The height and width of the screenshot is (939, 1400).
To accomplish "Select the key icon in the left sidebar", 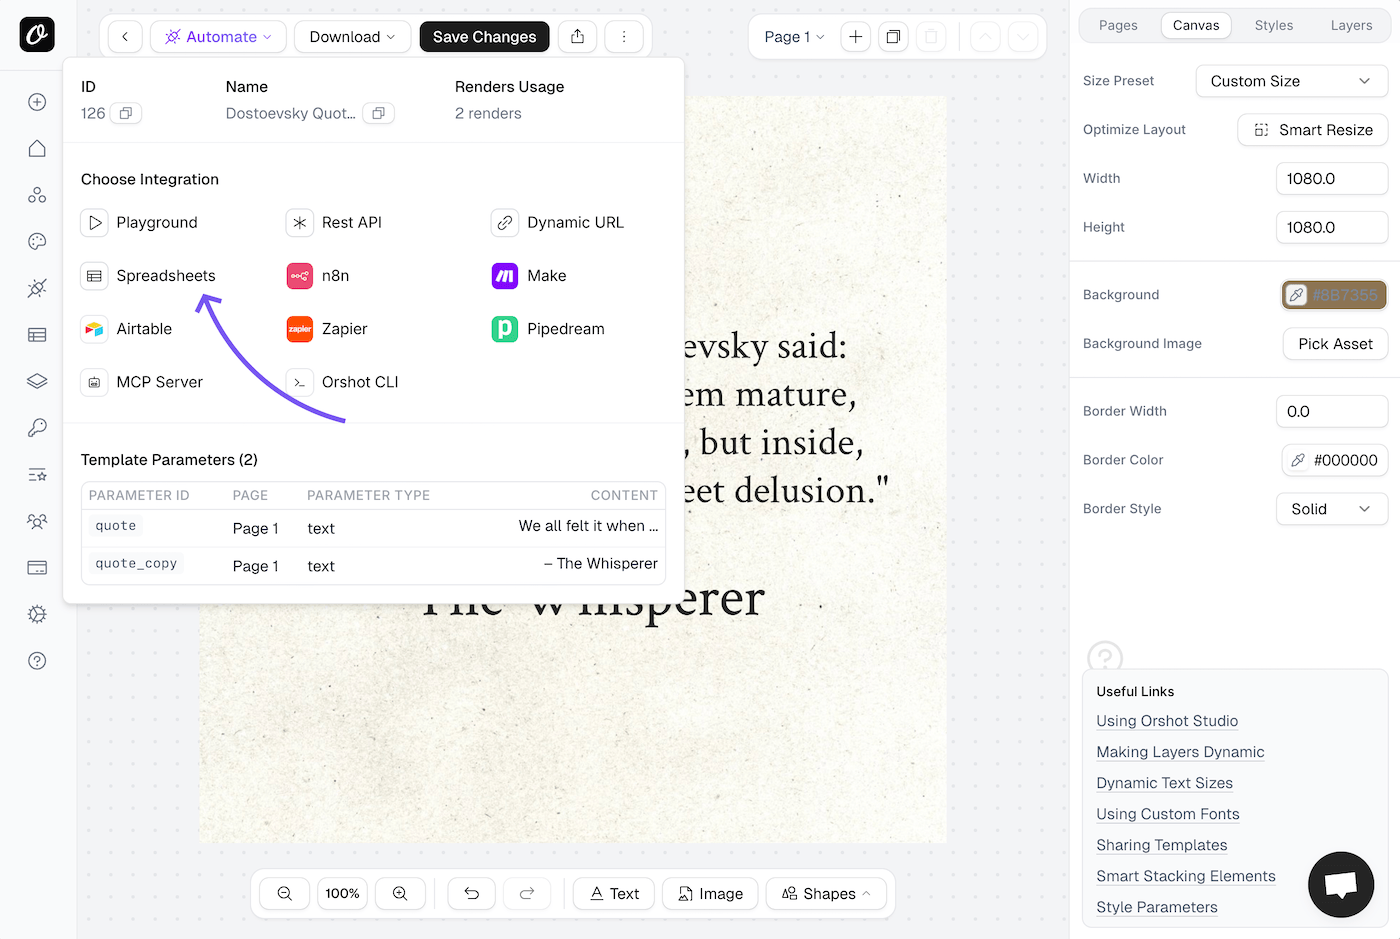I will point(36,428).
